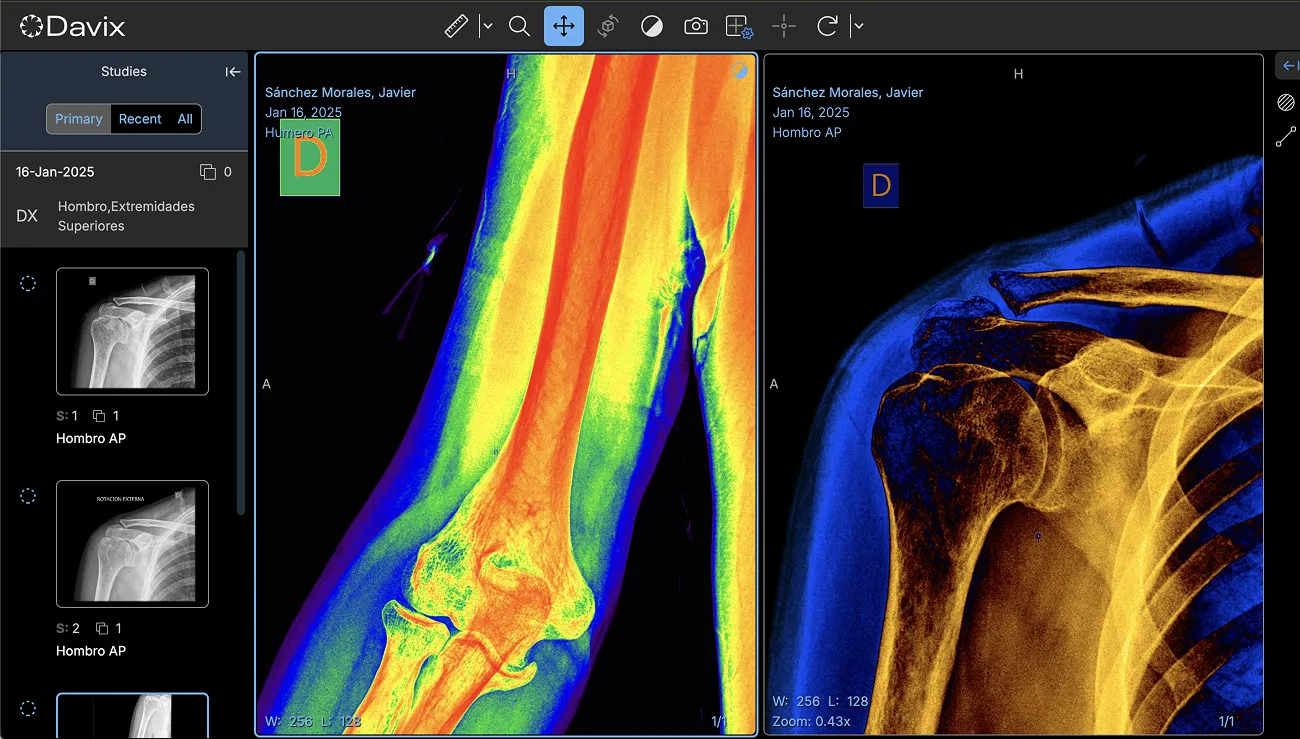
Task: Select the magnifier zoom tool
Action: click(519, 26)
